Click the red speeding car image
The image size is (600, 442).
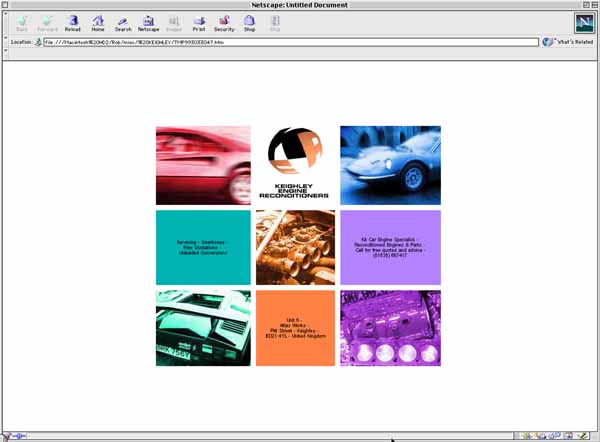(203, 165)
